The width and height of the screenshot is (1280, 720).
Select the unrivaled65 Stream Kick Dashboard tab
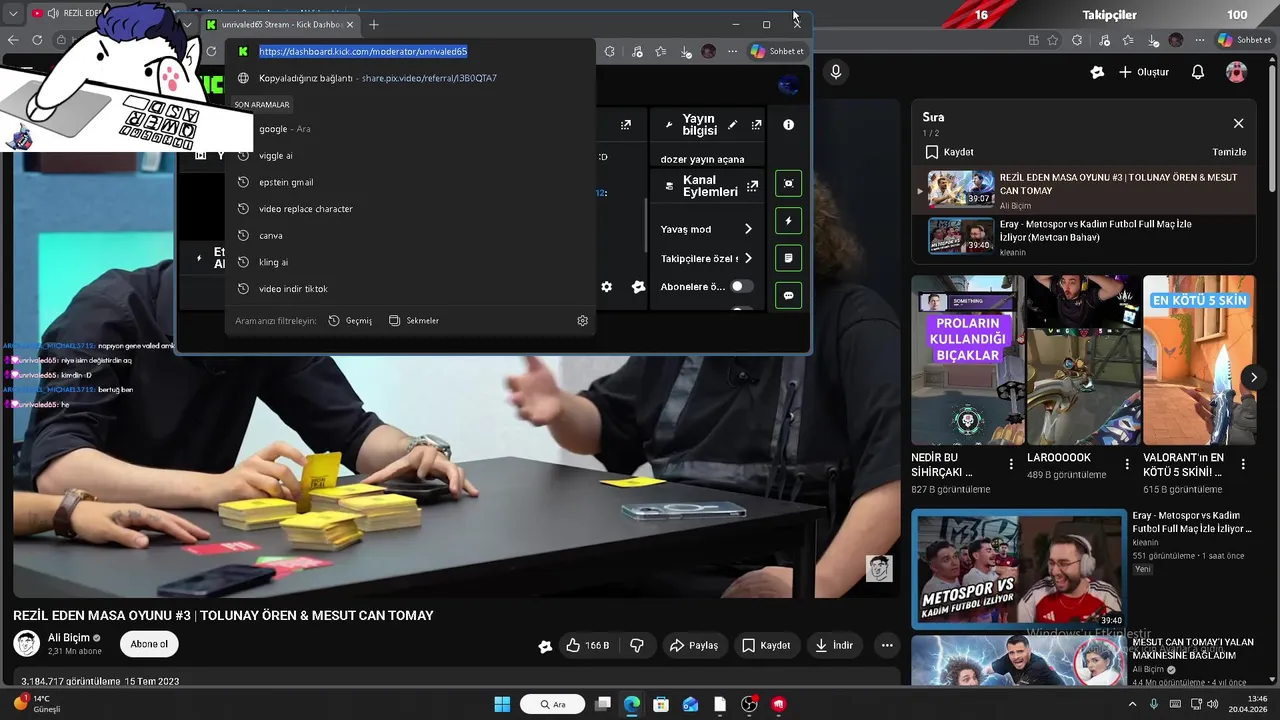[280, 24]
